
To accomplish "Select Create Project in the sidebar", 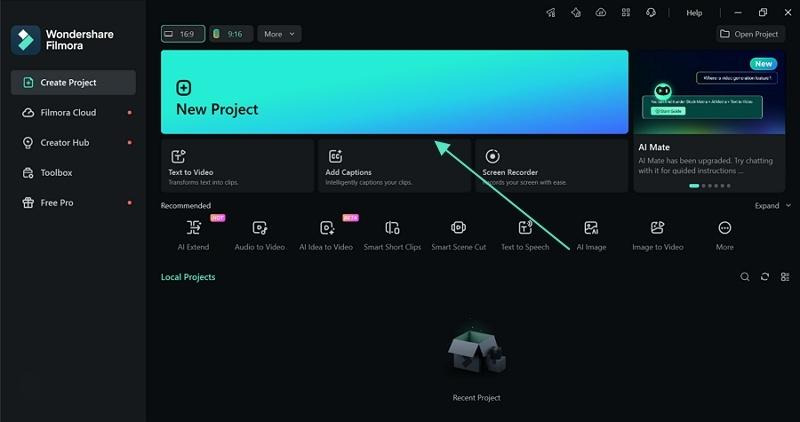I will 73,82.
